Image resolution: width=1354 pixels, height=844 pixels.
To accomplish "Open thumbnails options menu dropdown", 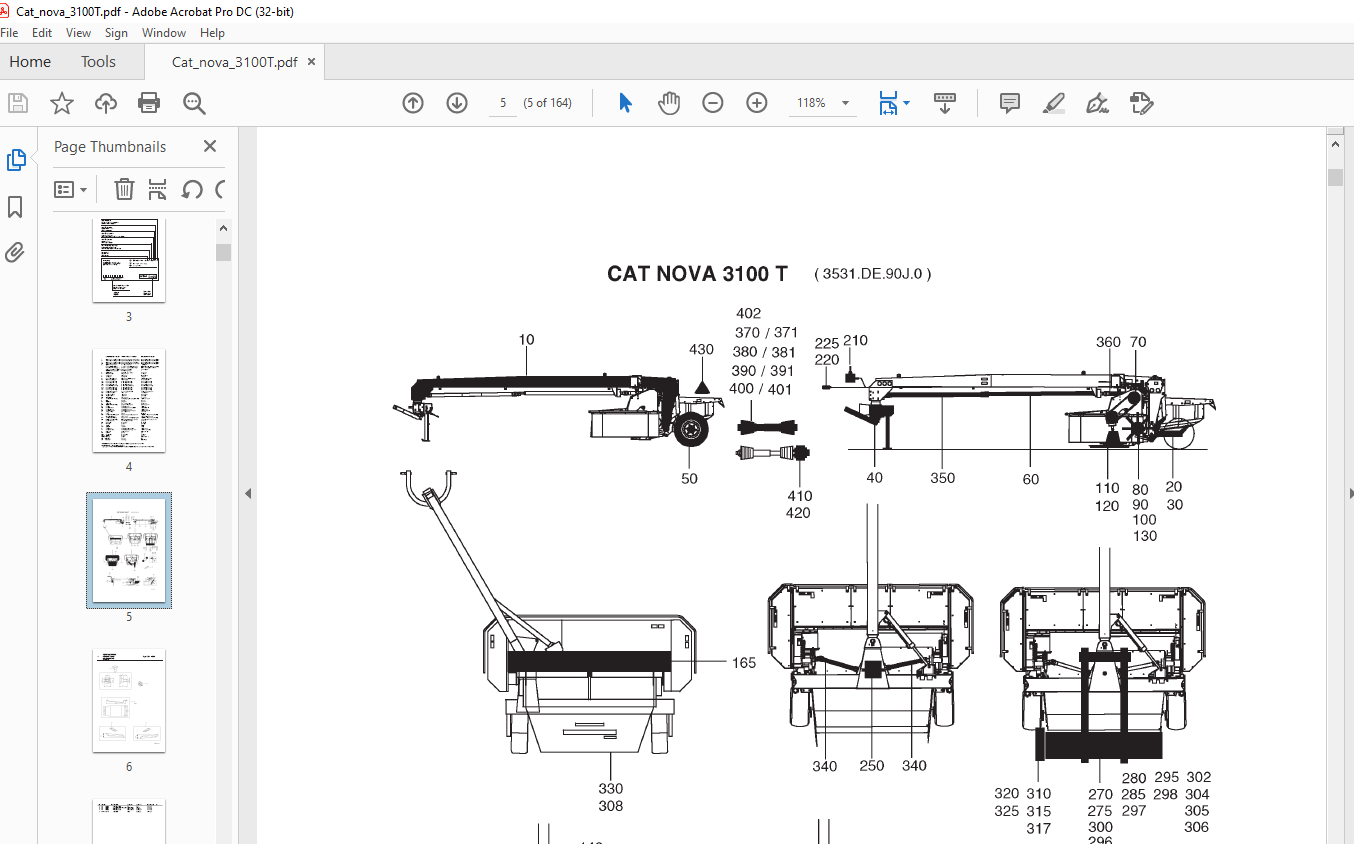I will pyautogui.click(x=70, y=189).
